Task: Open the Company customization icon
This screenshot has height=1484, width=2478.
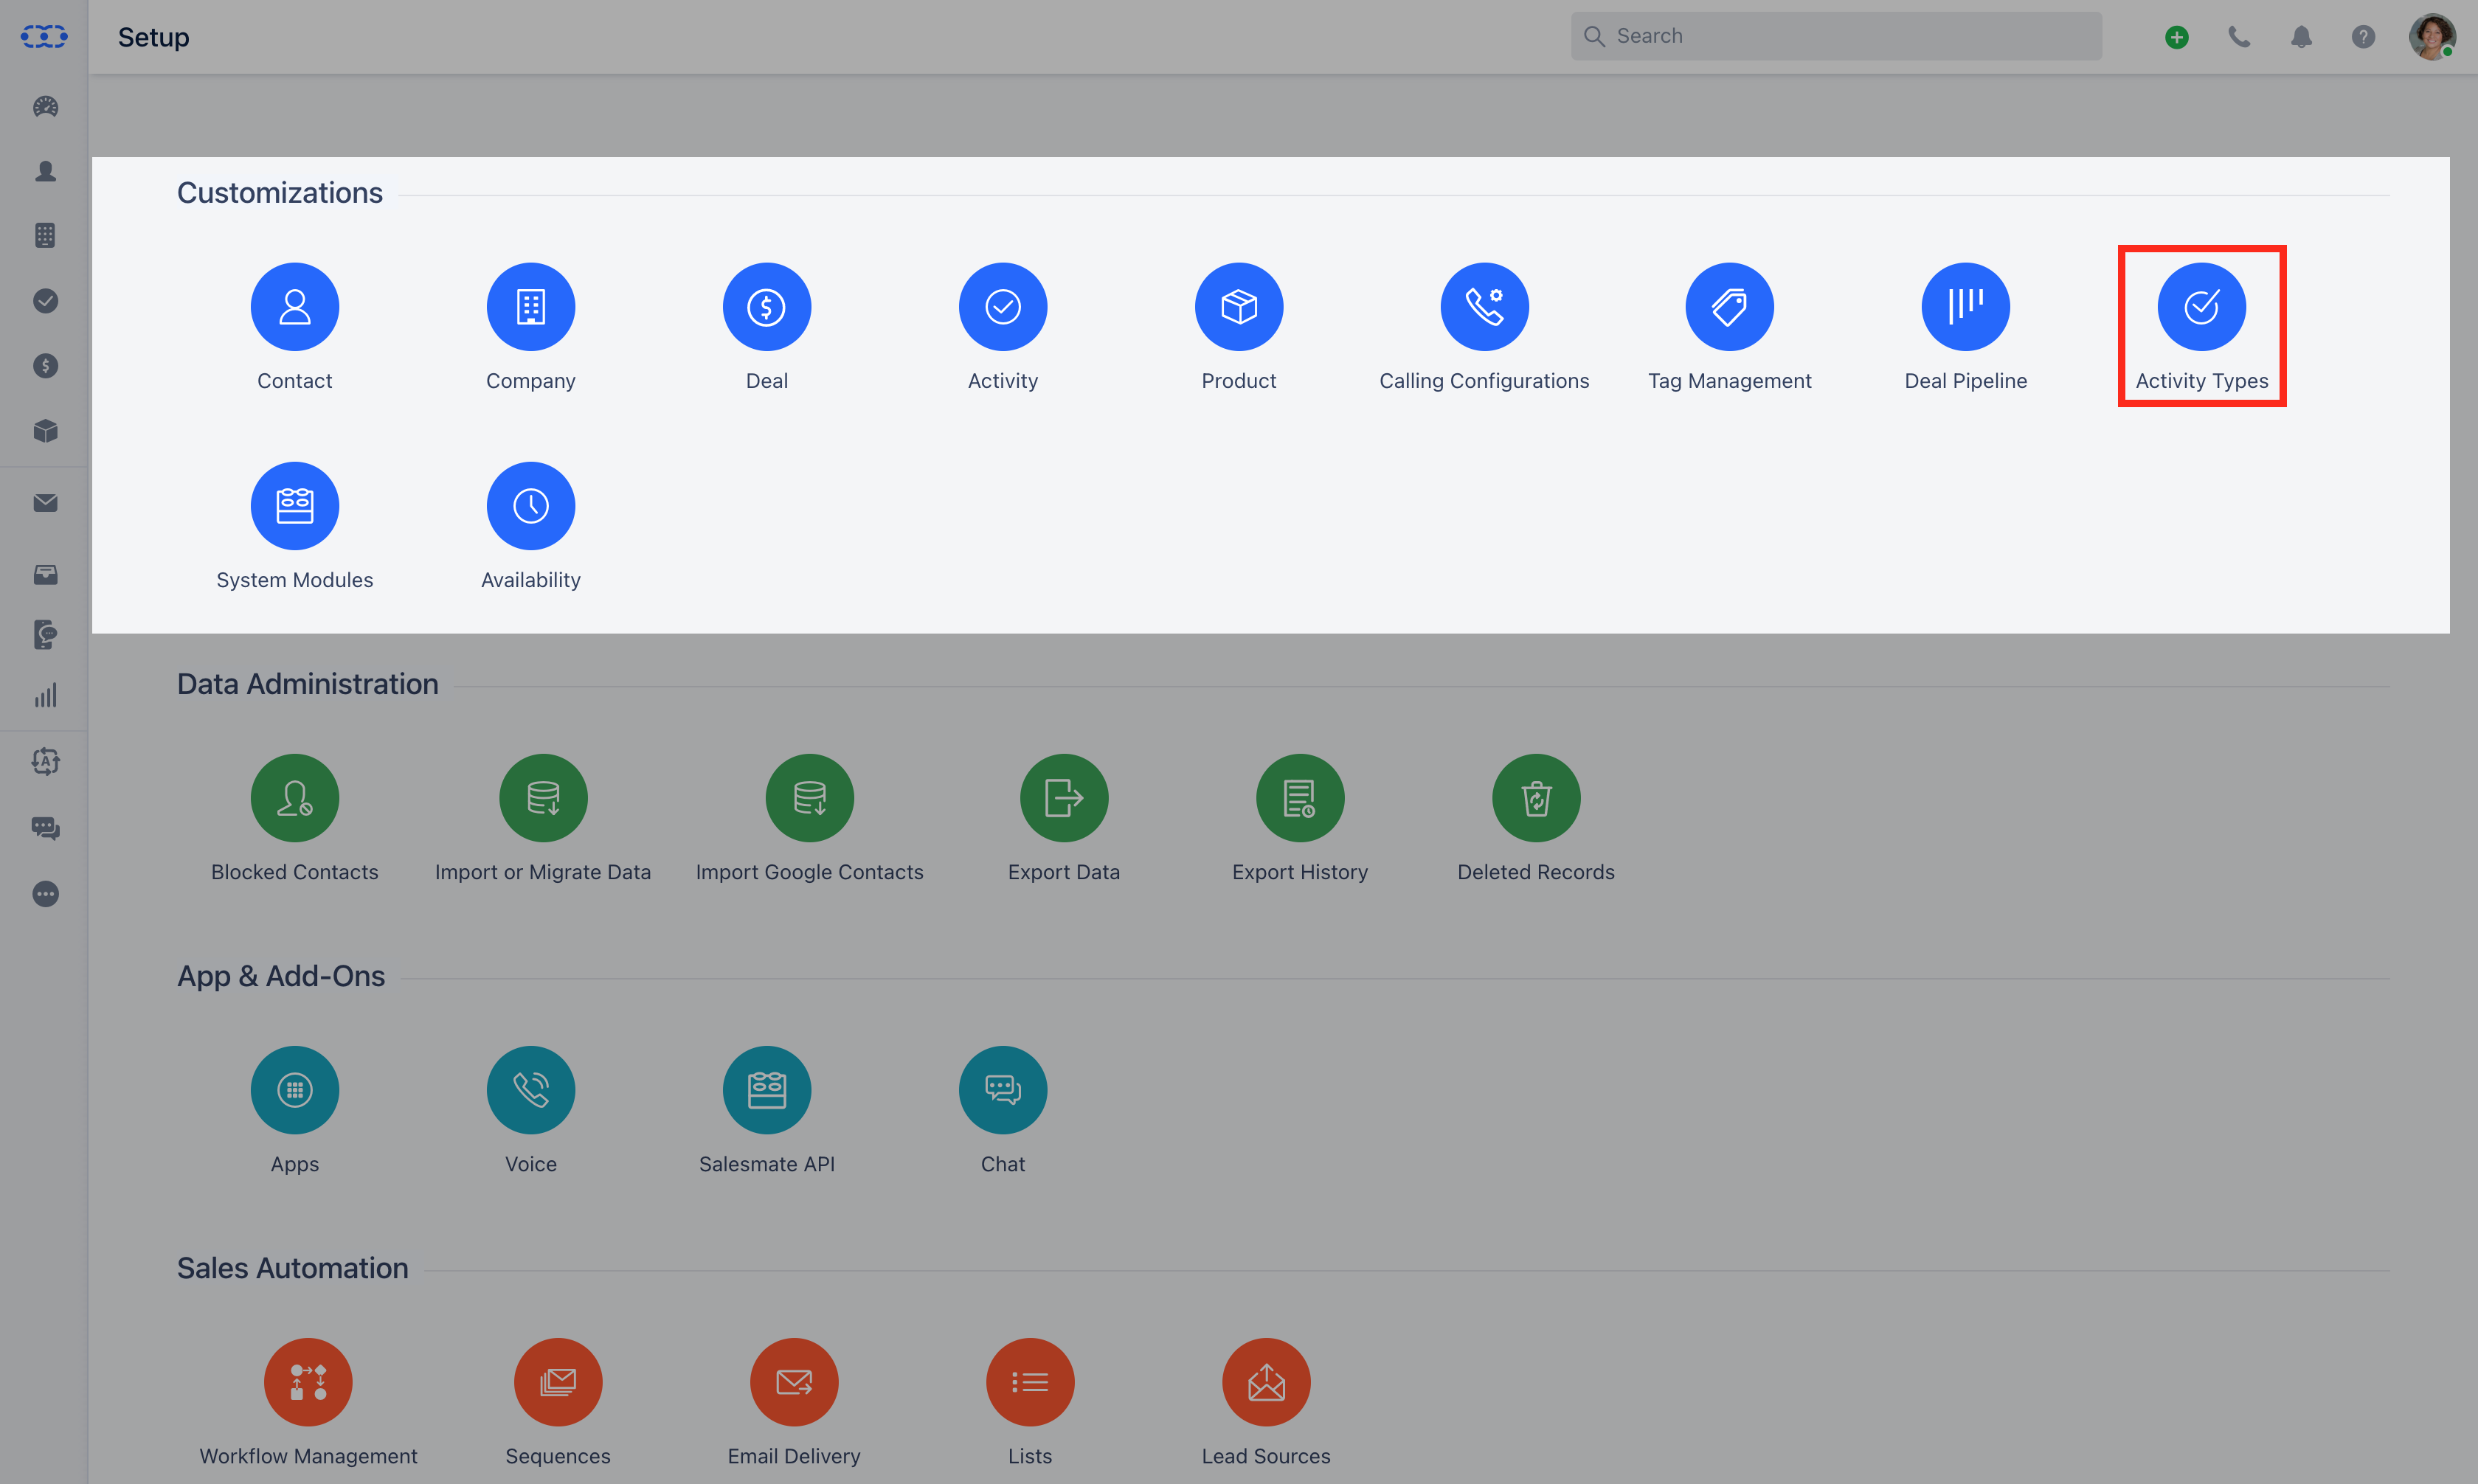Action: pyautogui.click(x=530, y=307)
